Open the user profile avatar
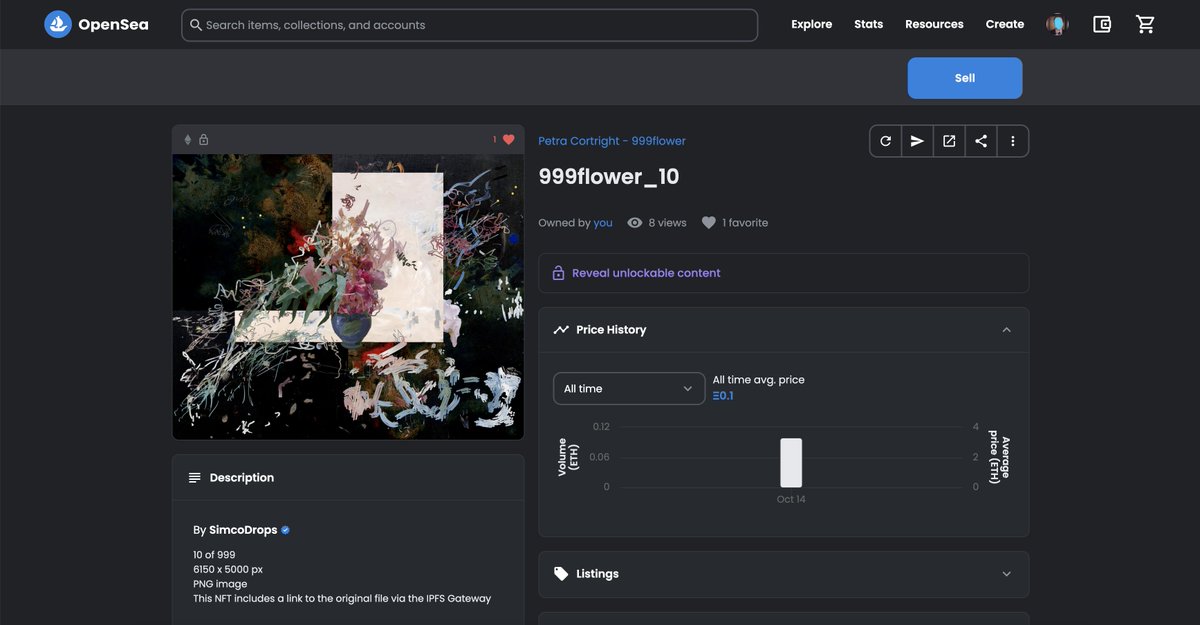 click(x=1057, y=24)
